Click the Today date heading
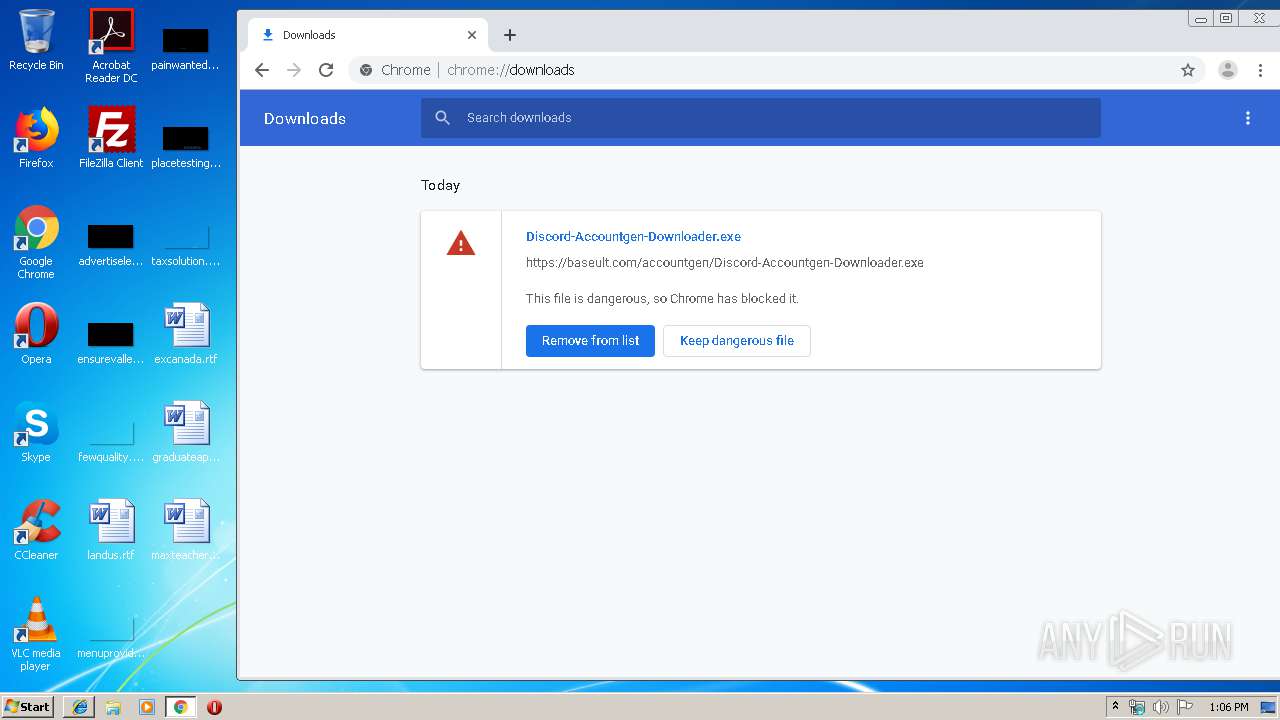The height and width of the screenshot is (720, 1280). (x=440, y=186)
